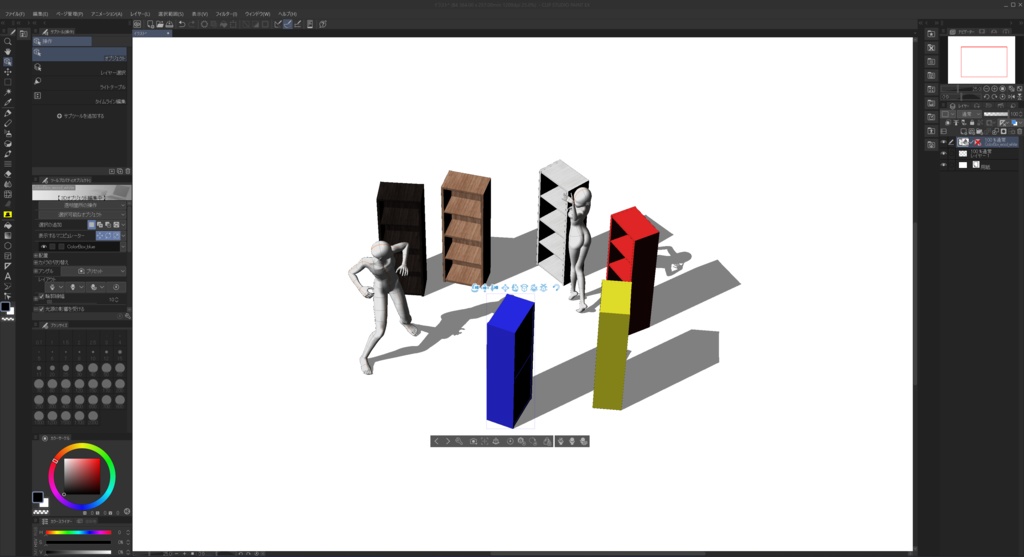
Task: Zoom out using Navigator minus icon
Action: (x=986, y=89)
